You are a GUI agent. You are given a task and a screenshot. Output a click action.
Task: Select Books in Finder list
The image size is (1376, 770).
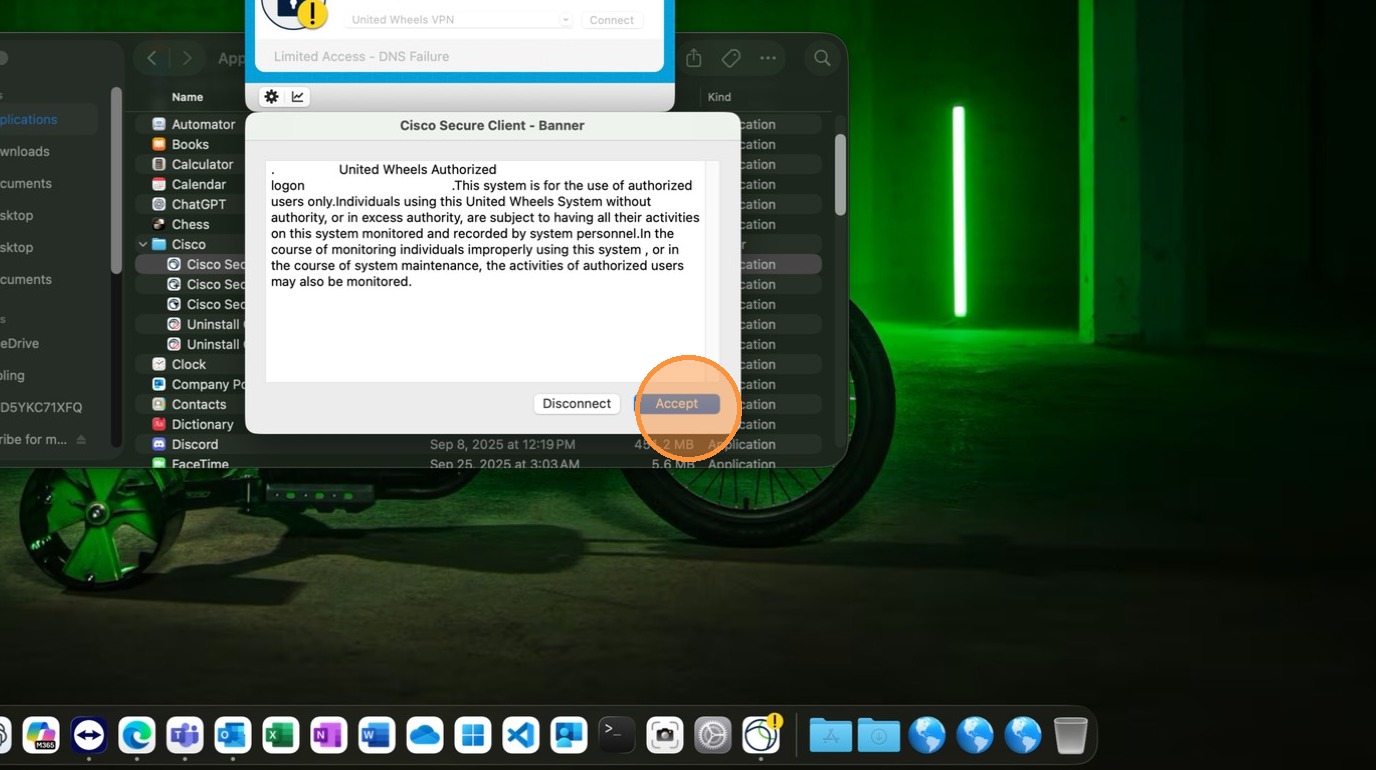click(x=190, y=144)
